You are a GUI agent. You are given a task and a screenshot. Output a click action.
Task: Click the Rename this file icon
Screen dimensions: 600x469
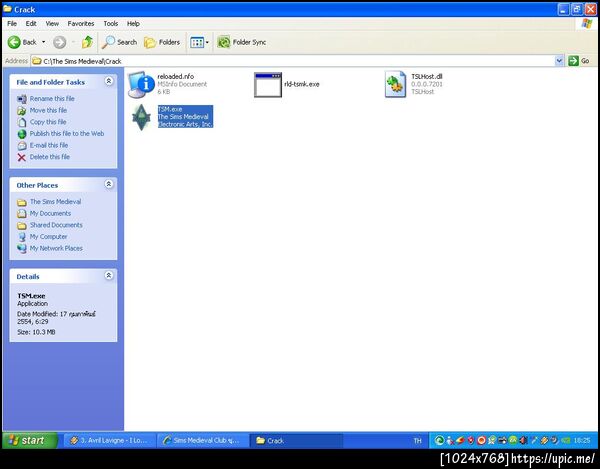22,99
